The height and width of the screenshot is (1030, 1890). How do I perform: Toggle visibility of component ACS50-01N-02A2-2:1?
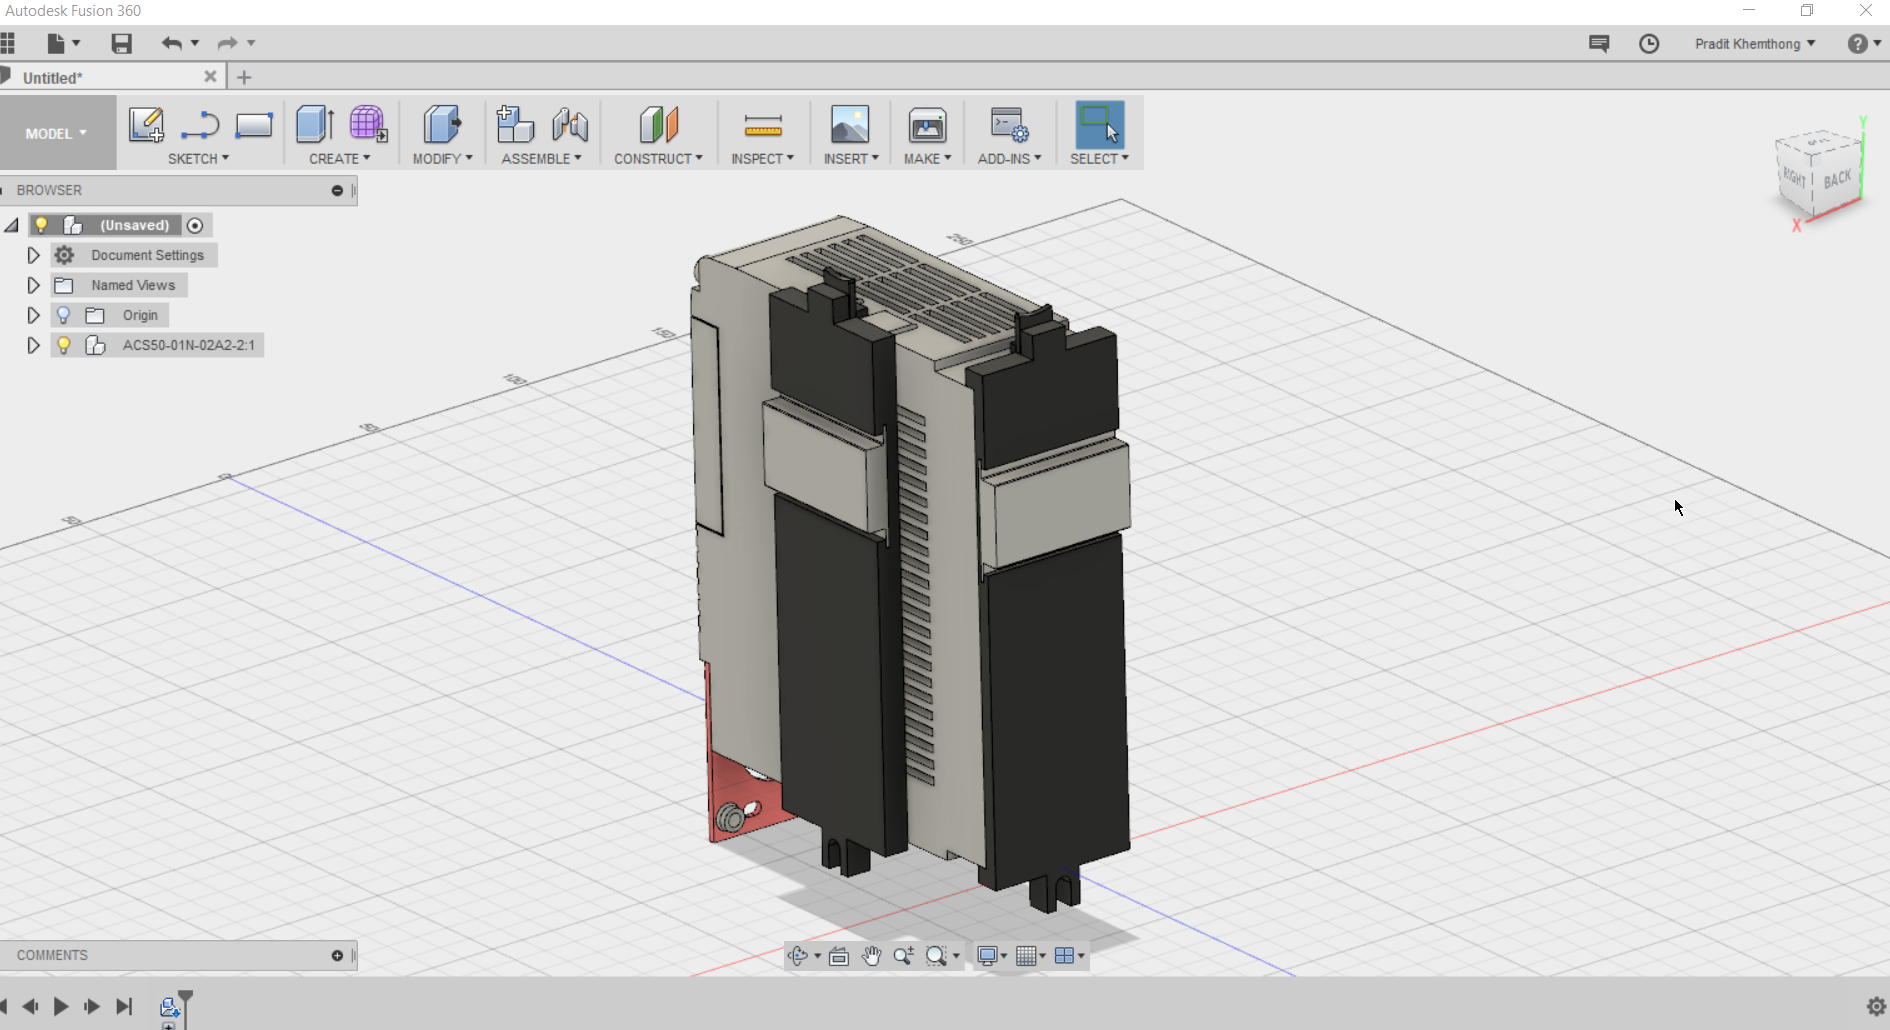click(x=64, y=345)
